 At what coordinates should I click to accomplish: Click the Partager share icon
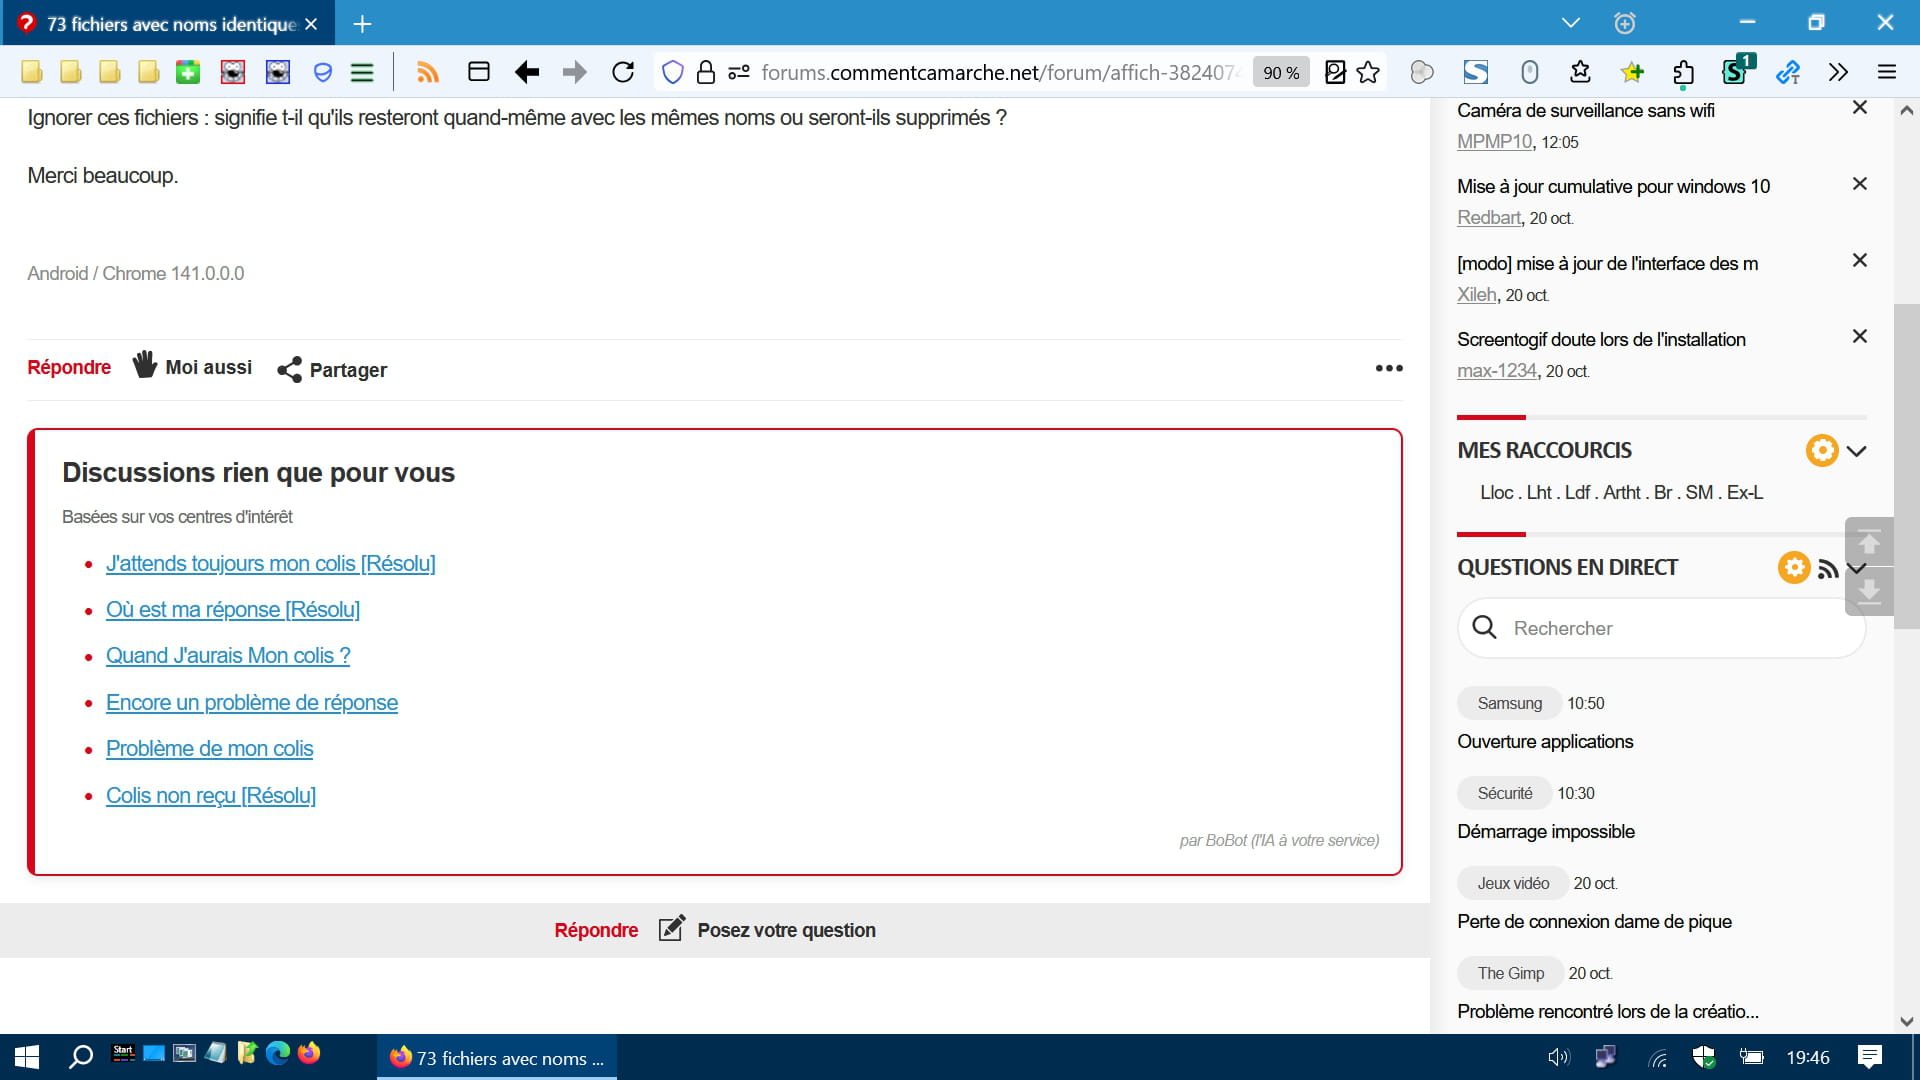pyautogui.click(x=289, y=370)
